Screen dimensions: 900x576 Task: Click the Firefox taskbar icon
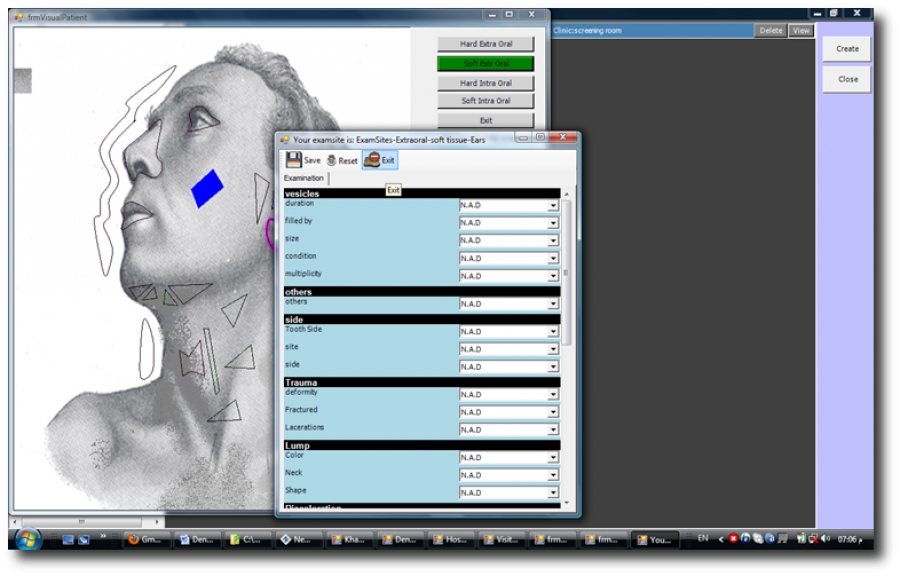133,539
